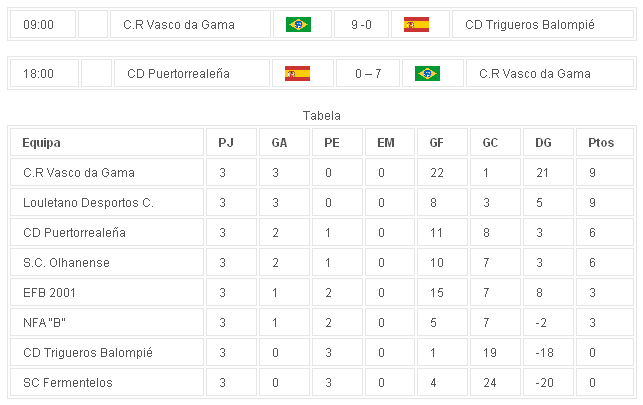This screenshot has height=405, width=643.
Task: Click Spain flag beside CD Trigueros Balompié
Action: click(416, 24)
